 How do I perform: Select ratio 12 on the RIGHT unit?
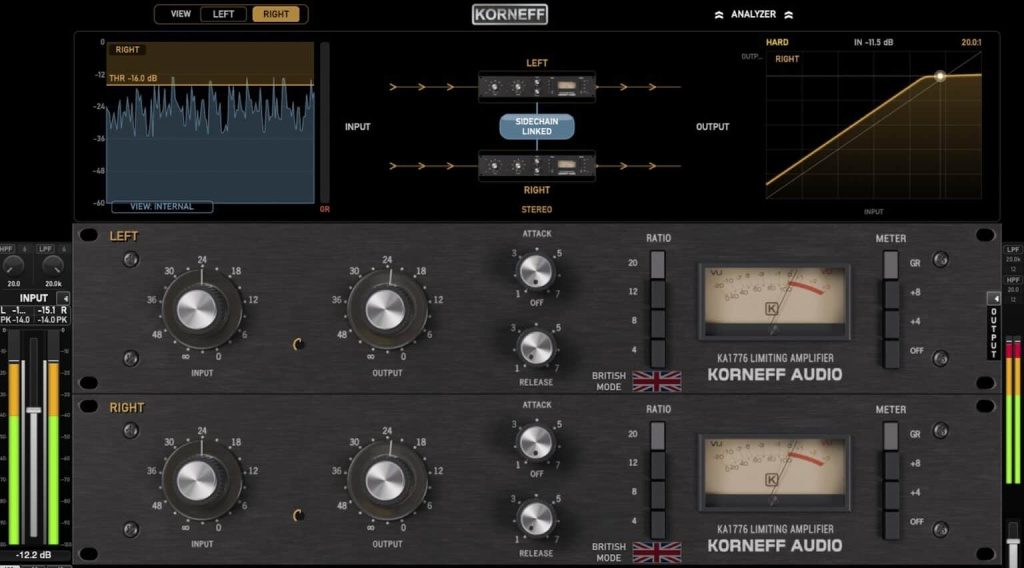point(658,464)
